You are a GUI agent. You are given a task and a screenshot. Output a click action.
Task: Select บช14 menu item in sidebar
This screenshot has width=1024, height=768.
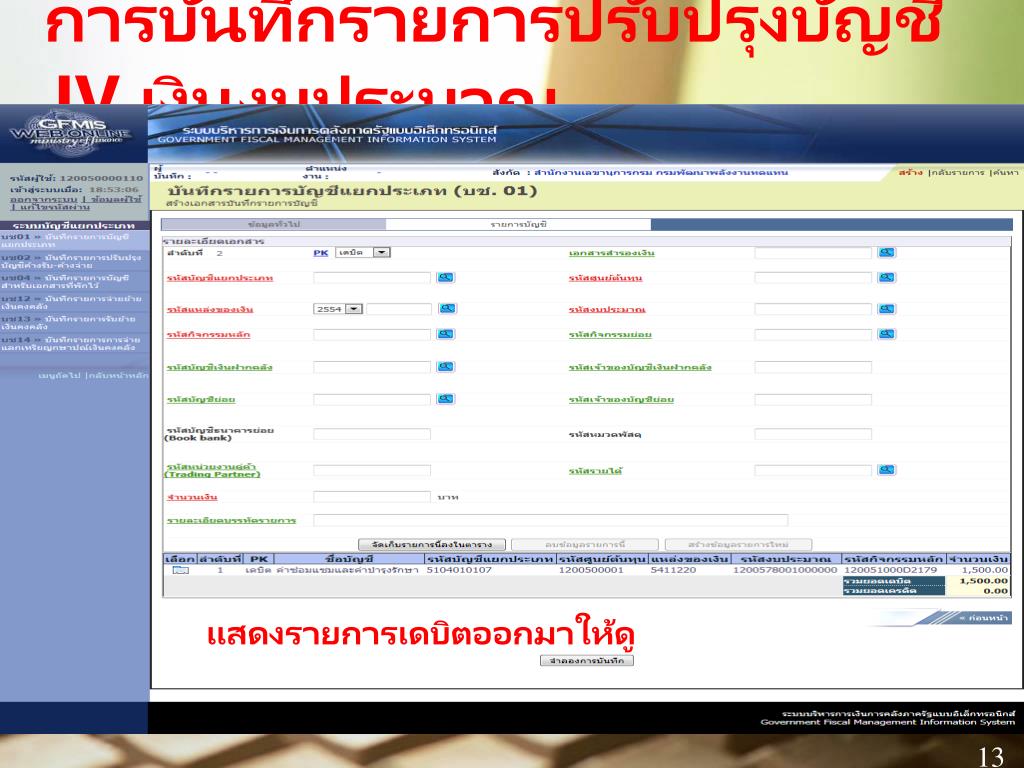74,344
